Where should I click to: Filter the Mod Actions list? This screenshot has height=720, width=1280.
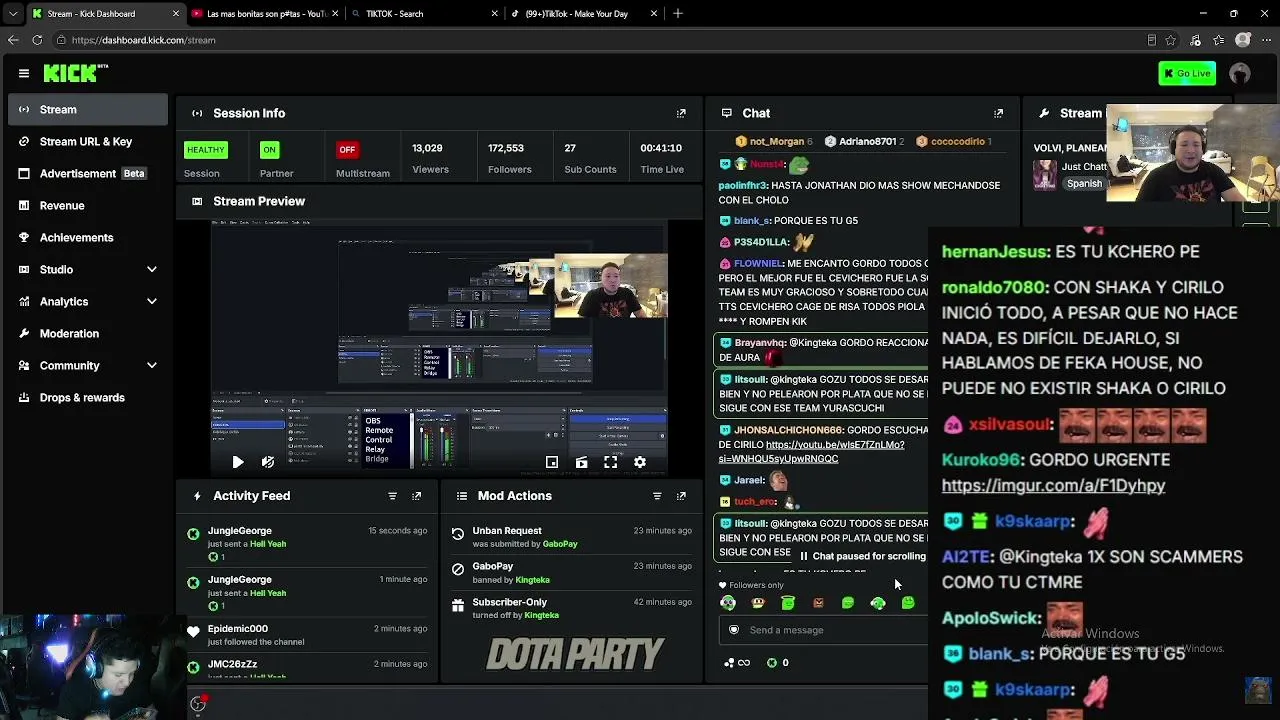pos(657,496)
